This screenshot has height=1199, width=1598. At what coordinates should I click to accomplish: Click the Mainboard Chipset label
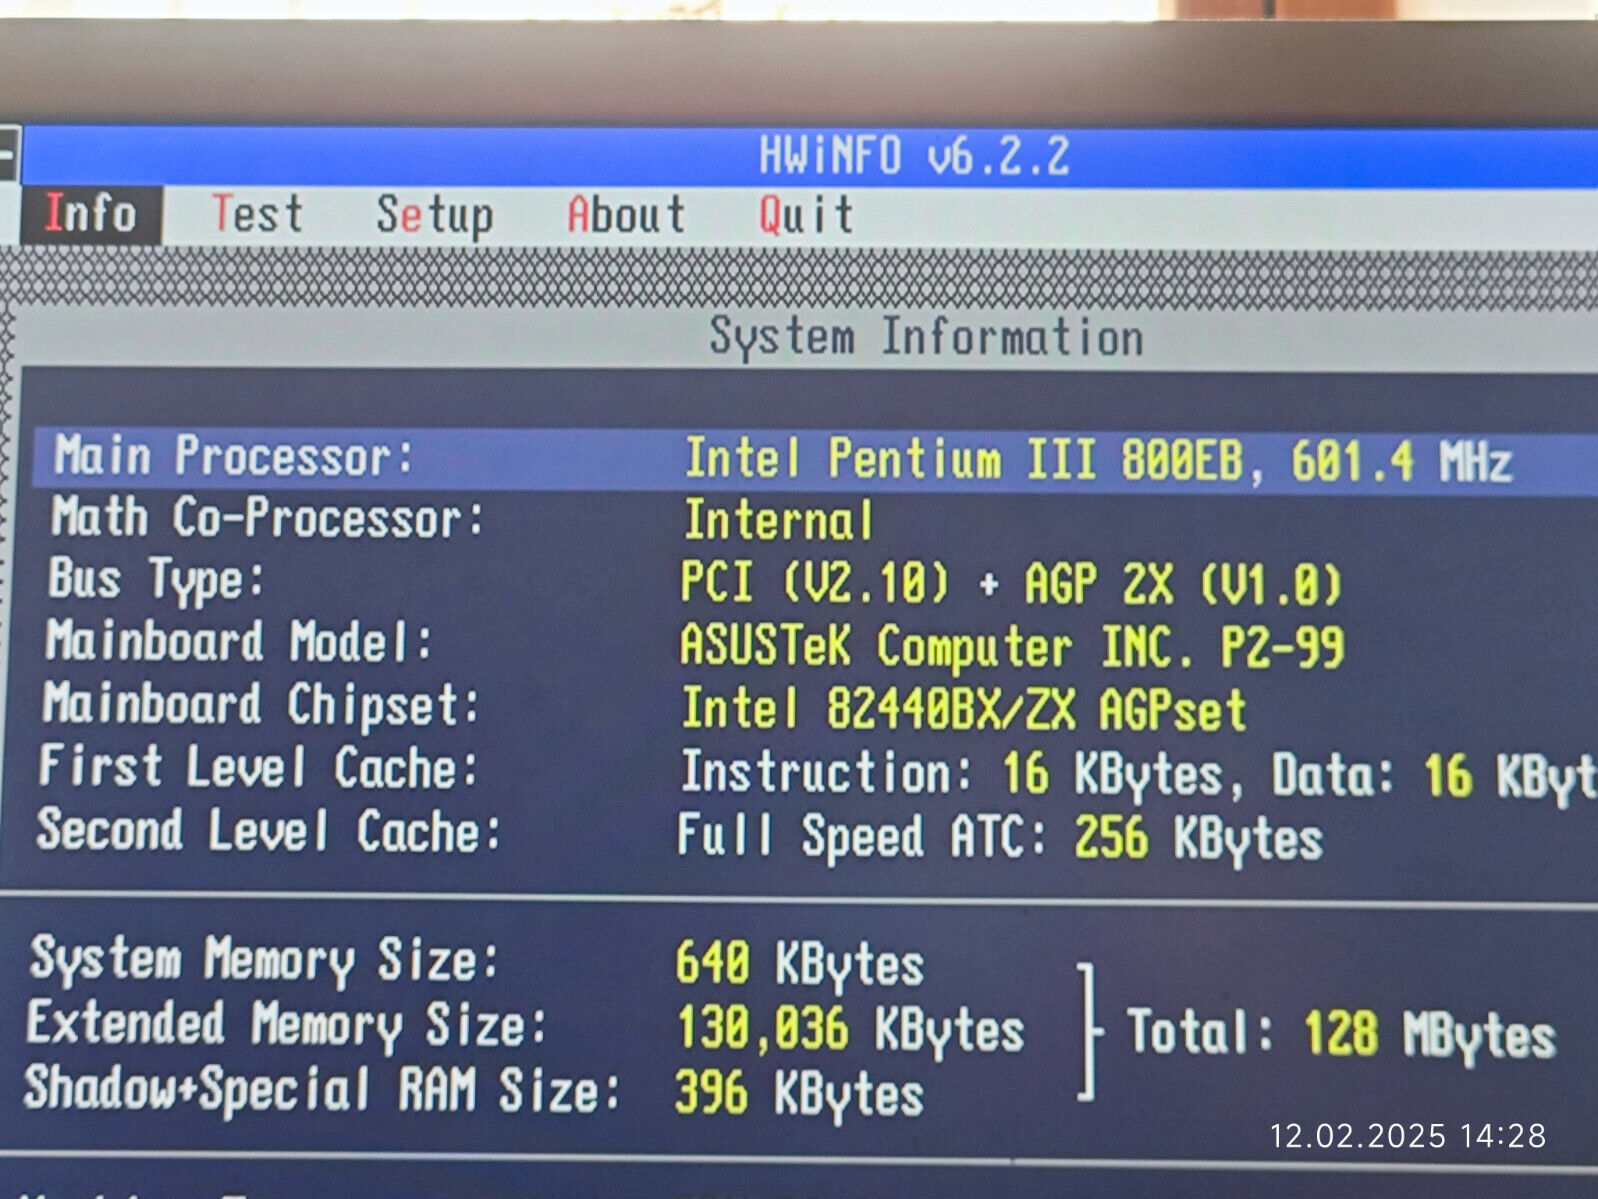[261, 704]
